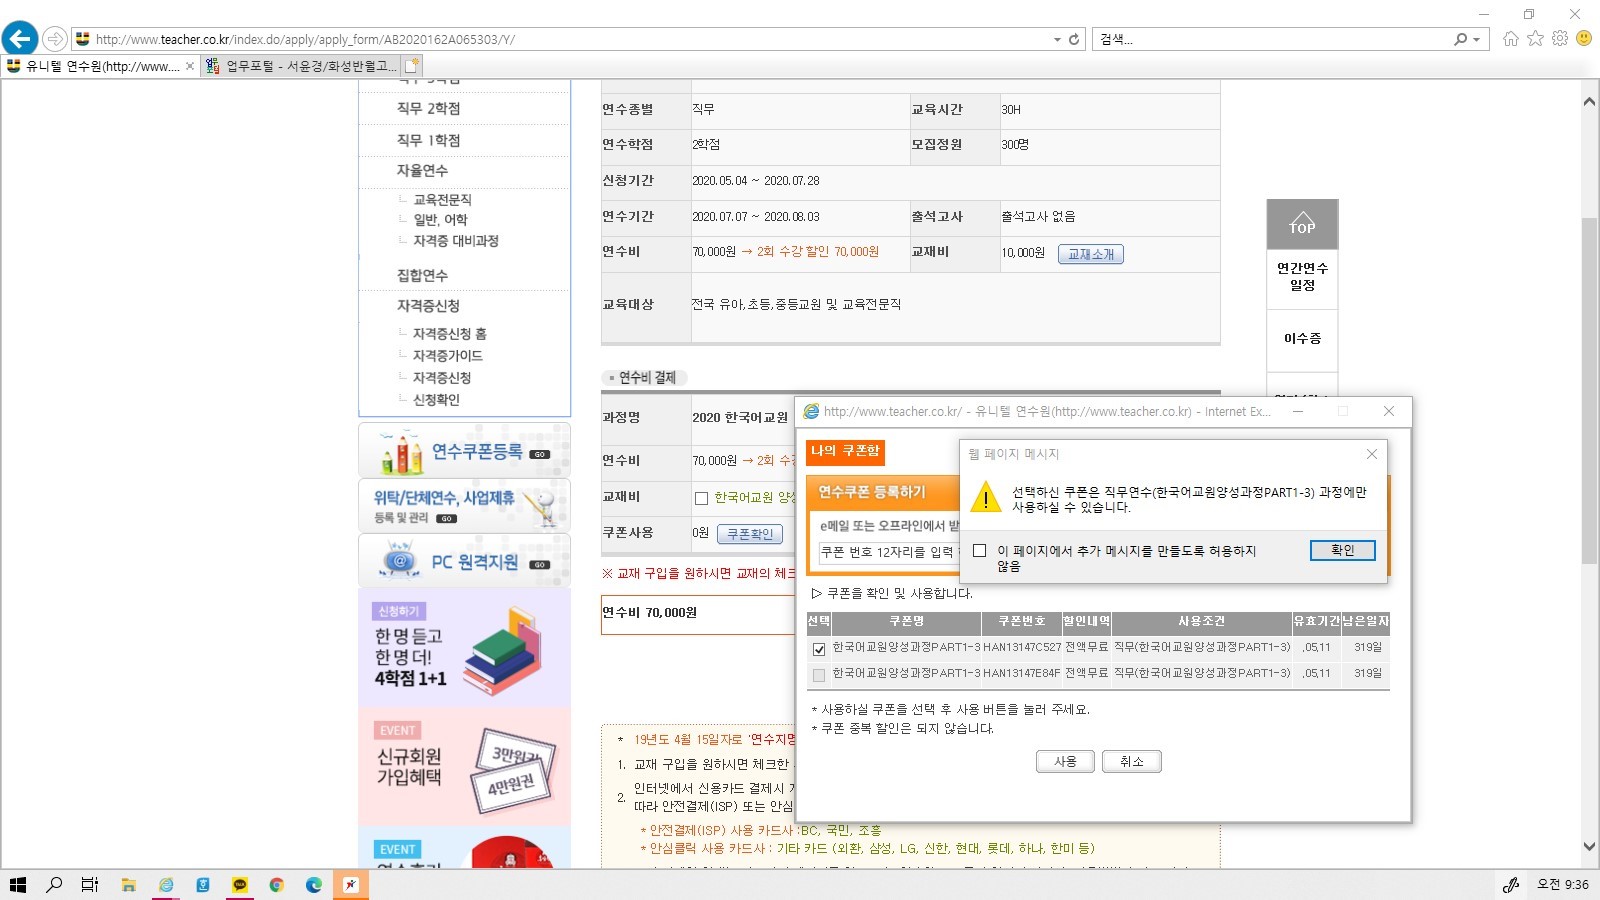
Task: Click the 사용 button to apply coupon
Action: pos(1065,762)
